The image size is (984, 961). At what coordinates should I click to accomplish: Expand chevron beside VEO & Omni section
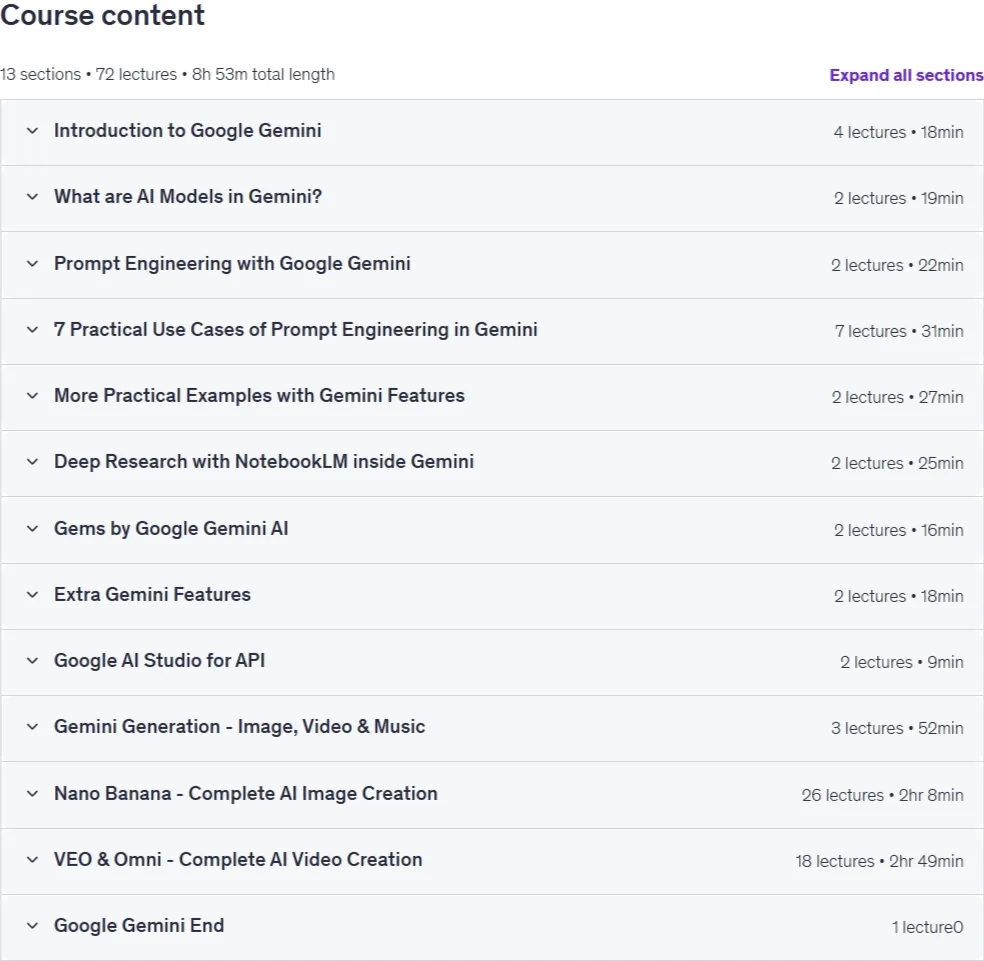click(32, 859)
